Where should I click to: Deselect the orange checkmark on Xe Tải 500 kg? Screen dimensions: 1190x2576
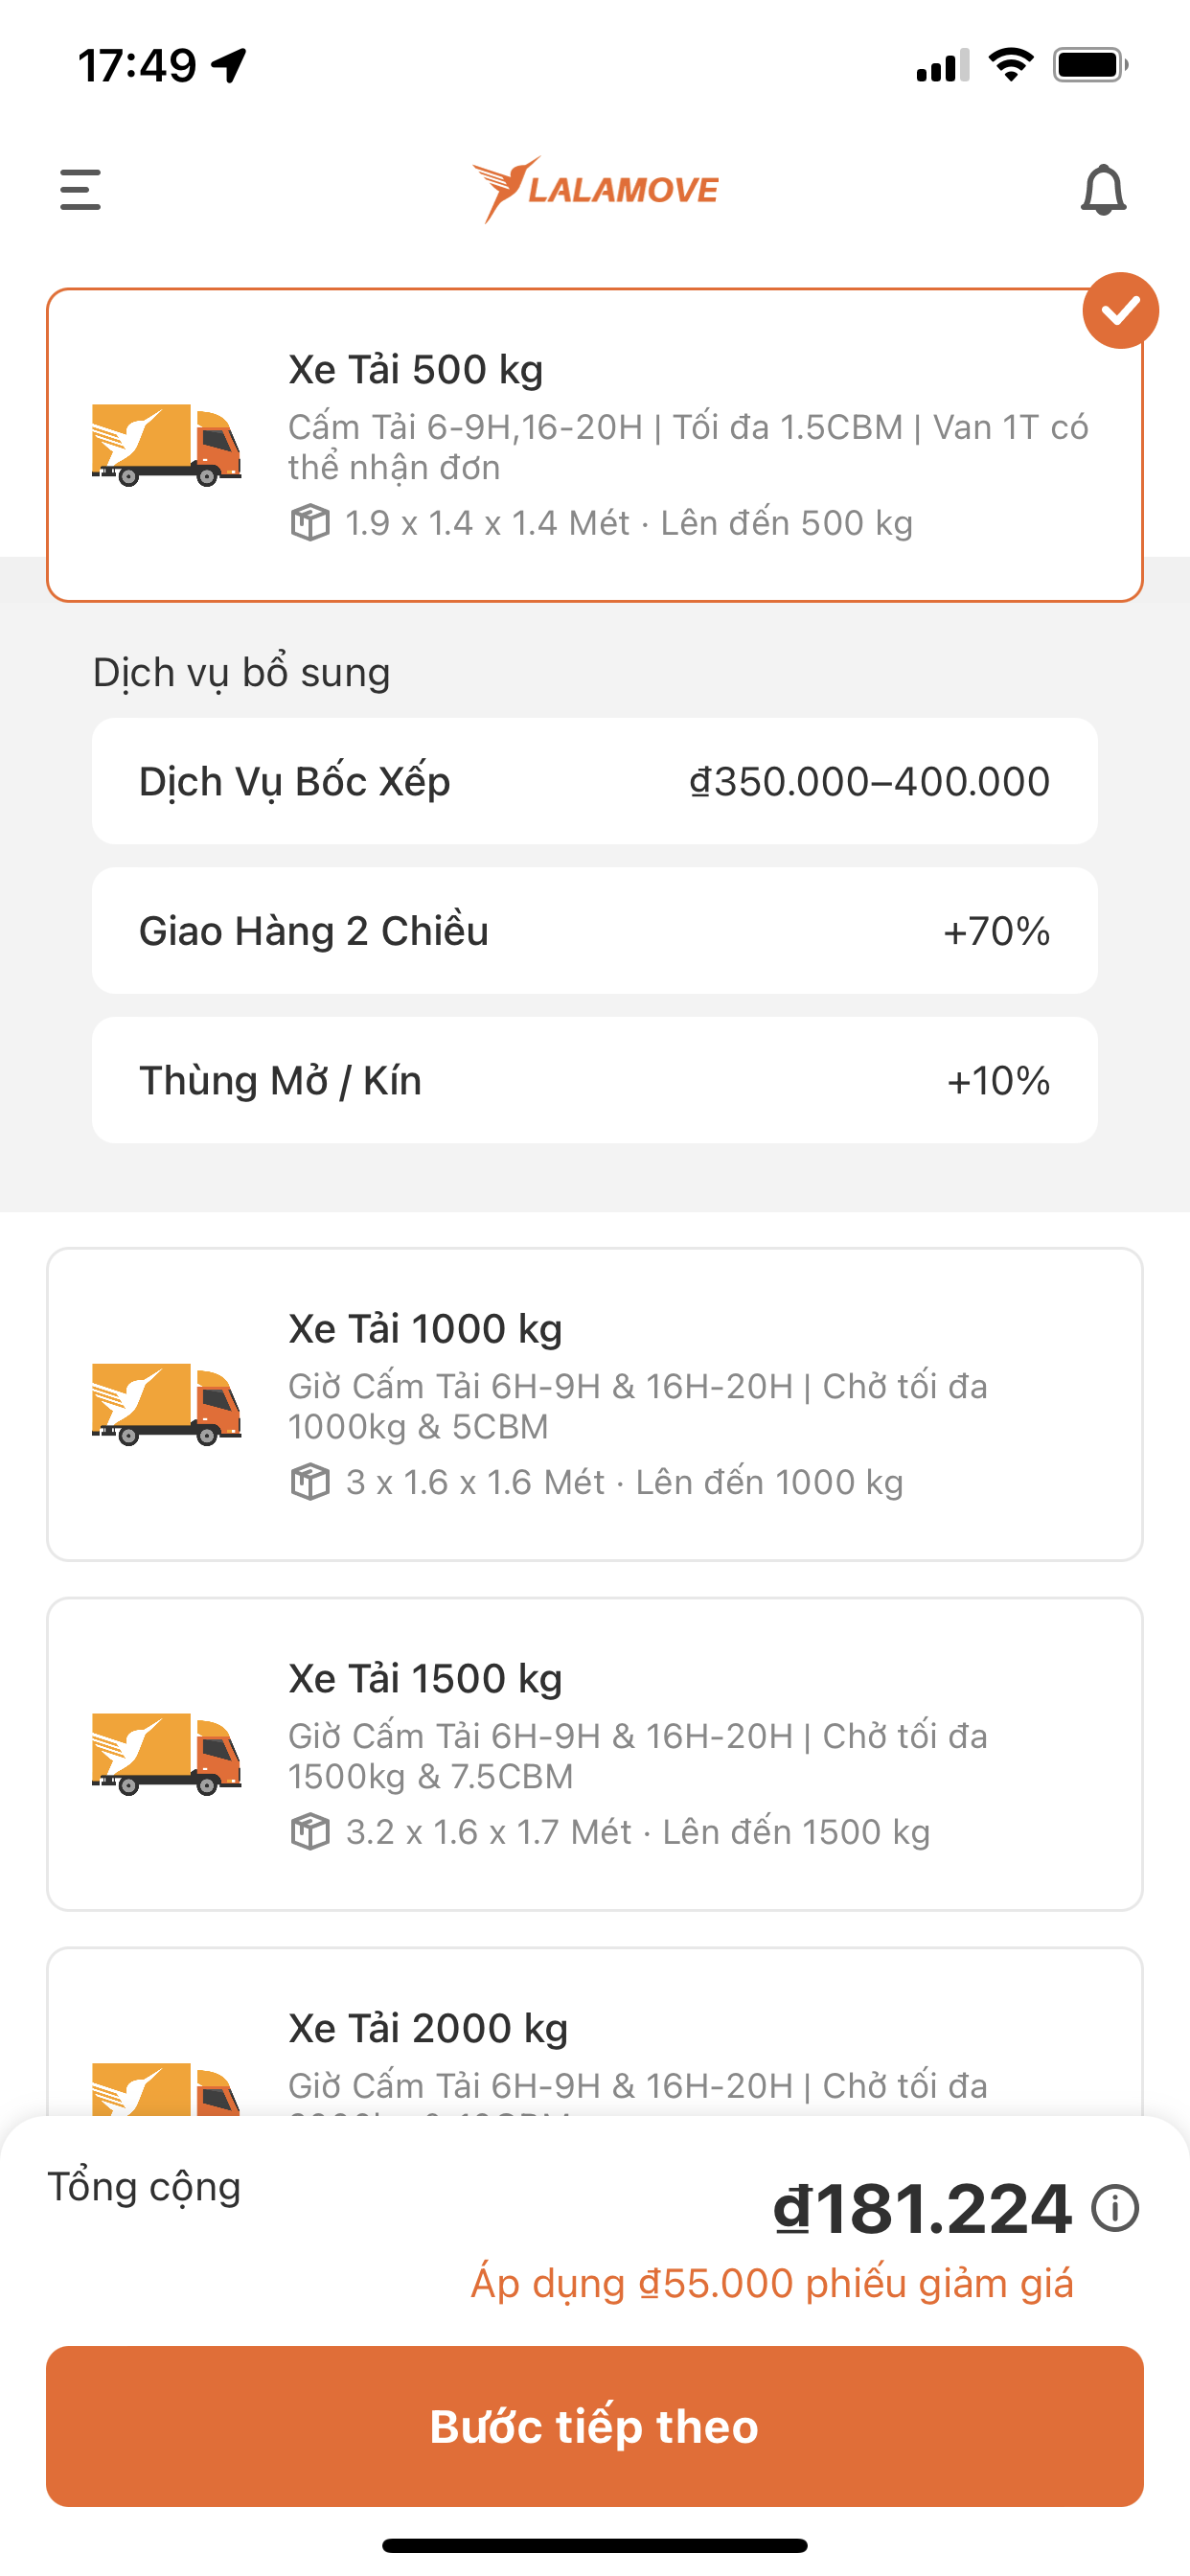pyautogui.click(x=1120, y=311)
